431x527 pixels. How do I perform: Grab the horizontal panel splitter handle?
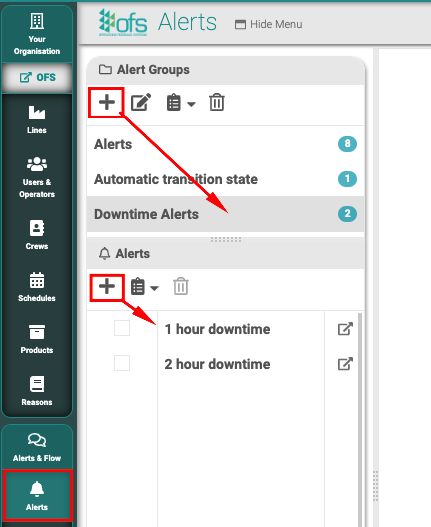point(226,239)
